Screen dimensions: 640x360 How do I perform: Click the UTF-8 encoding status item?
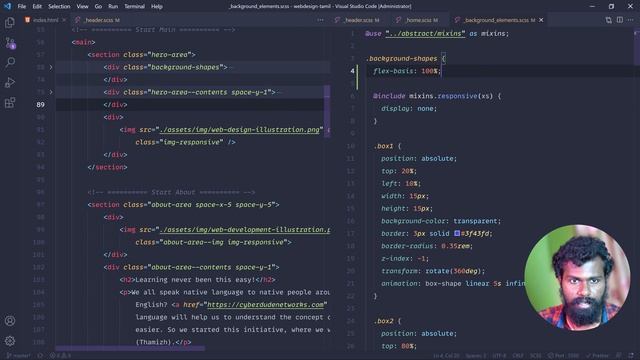point(499,356)
